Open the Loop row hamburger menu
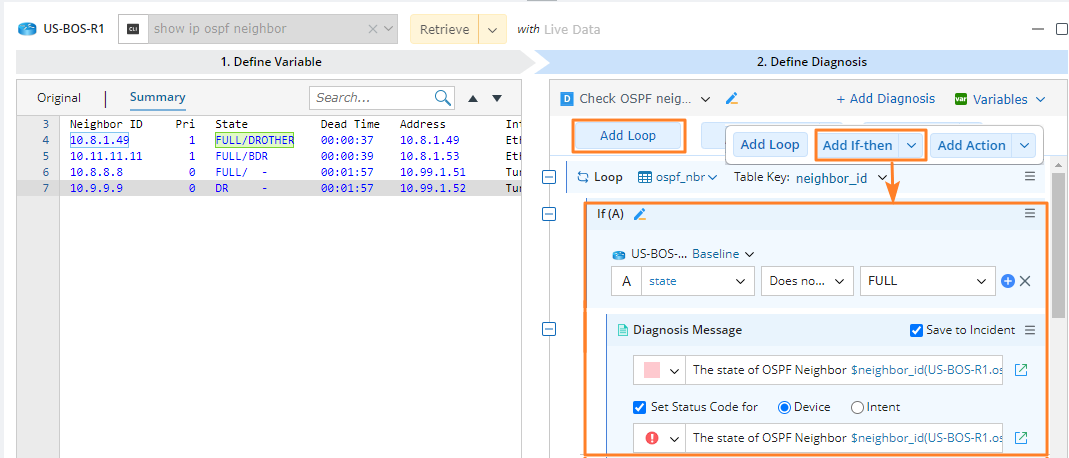Viewport: 1069px width, 458px height. click(1030, 176)
